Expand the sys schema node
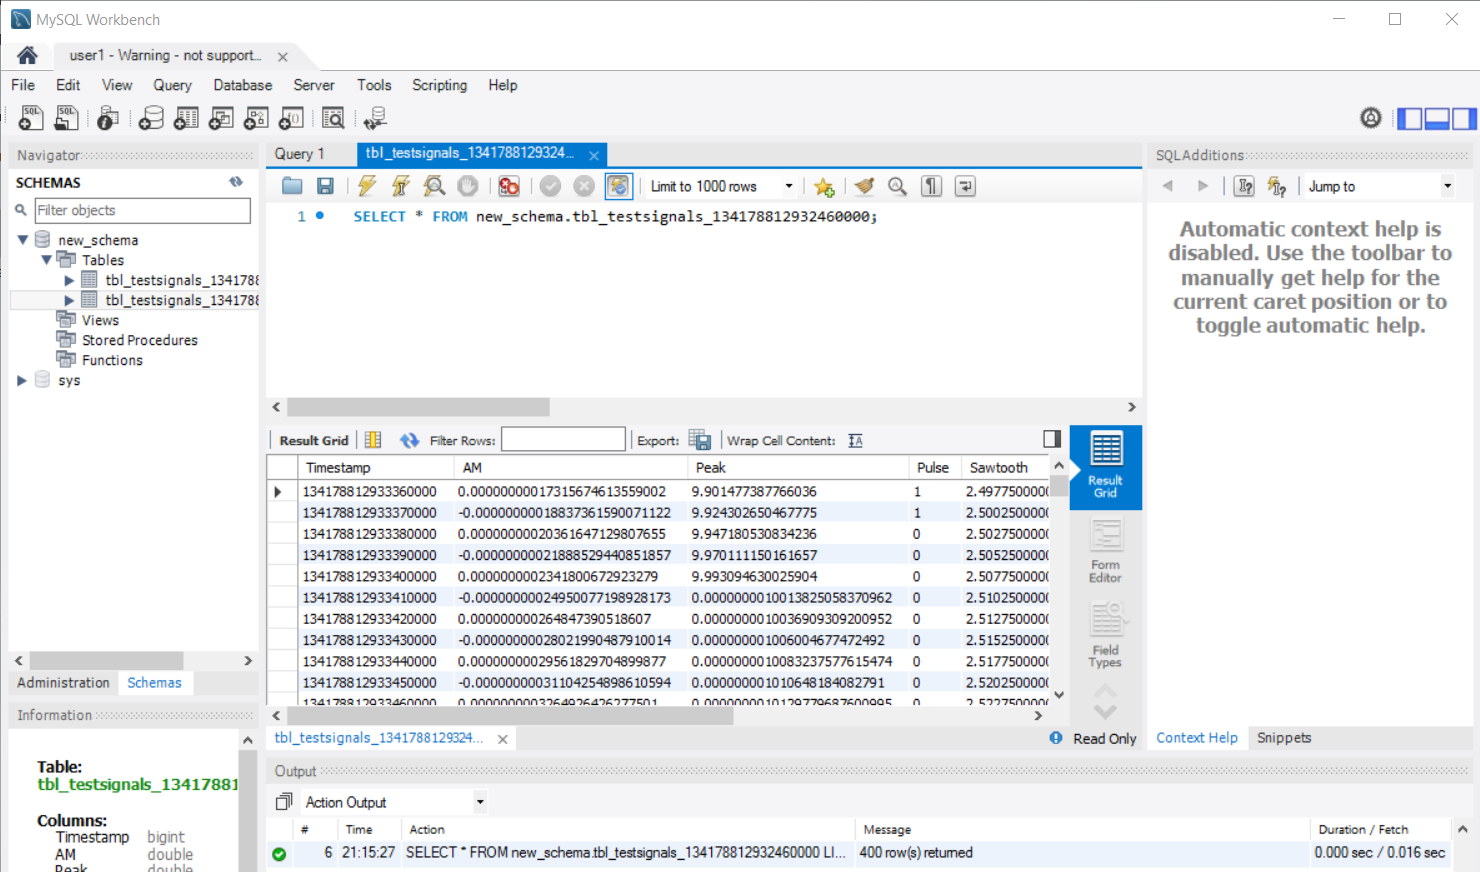 coord(22,380)
